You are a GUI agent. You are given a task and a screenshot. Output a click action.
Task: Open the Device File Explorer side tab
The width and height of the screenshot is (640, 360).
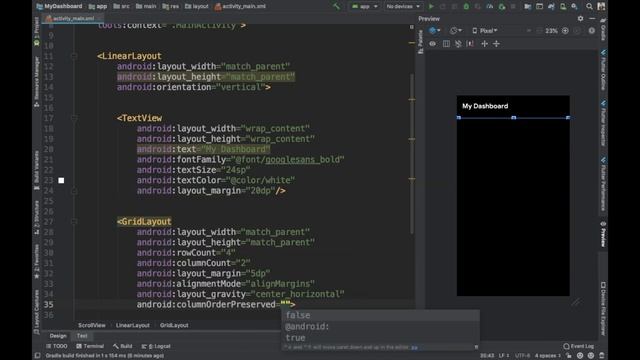coord(603,309)
